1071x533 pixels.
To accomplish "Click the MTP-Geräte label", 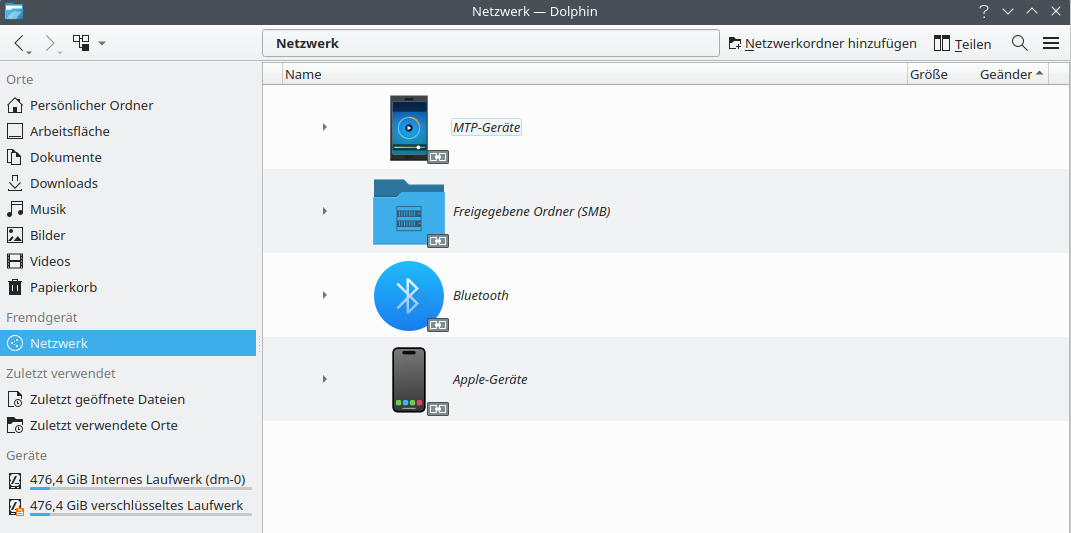I will pos(486,127).
